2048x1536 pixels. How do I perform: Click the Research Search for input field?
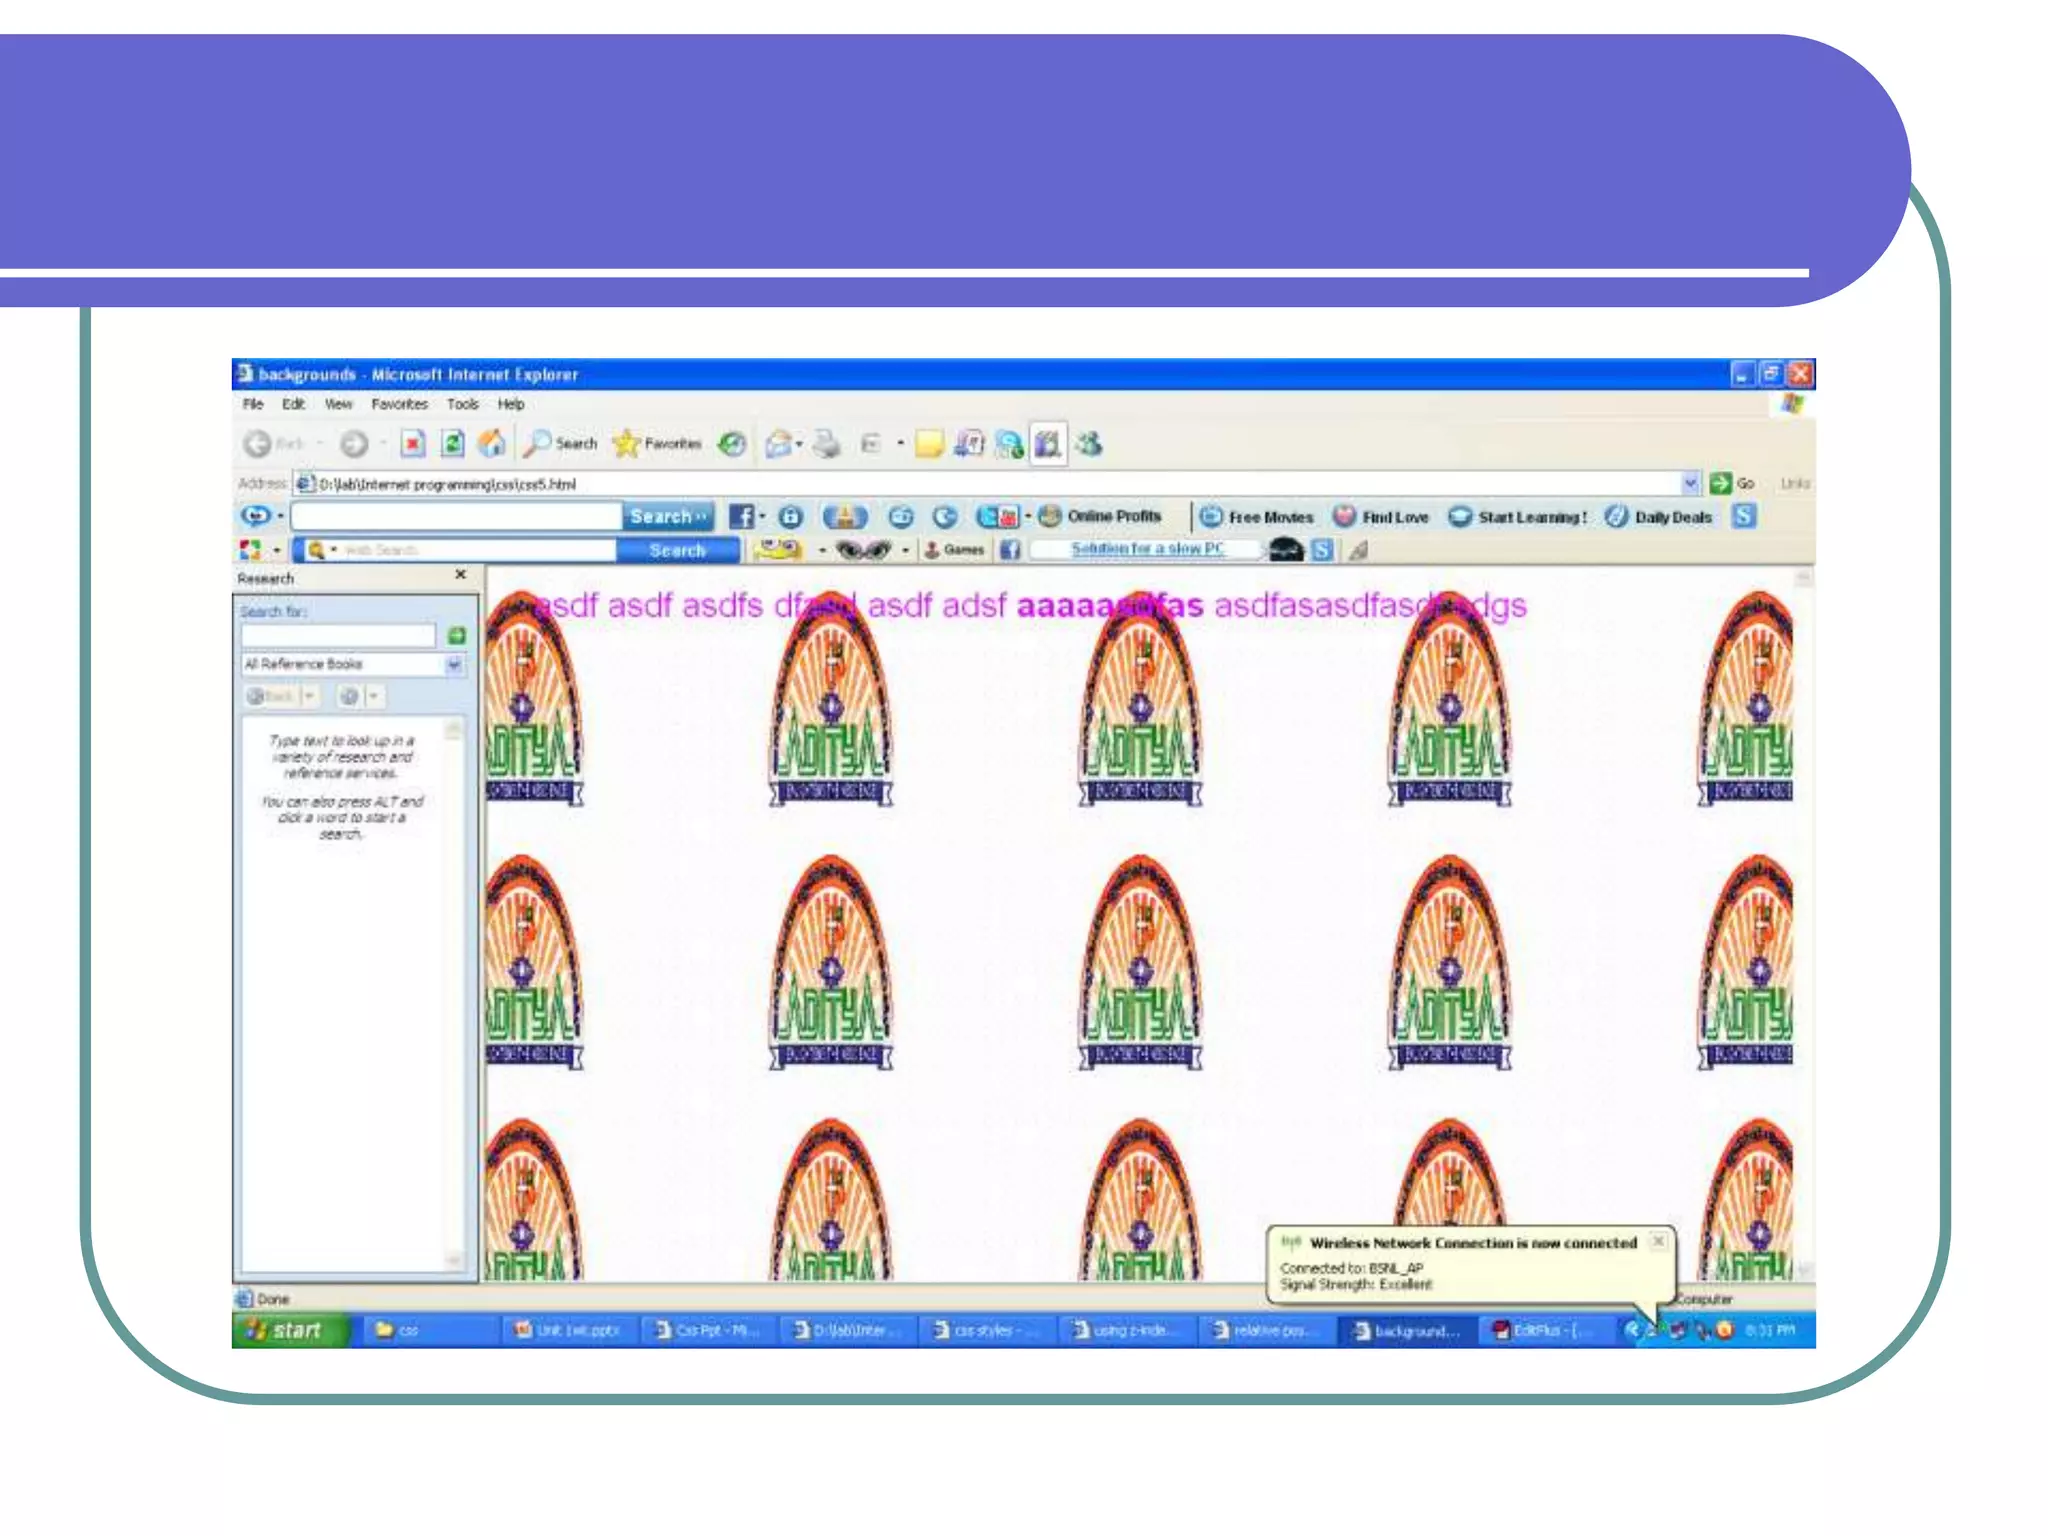[338, 636]
